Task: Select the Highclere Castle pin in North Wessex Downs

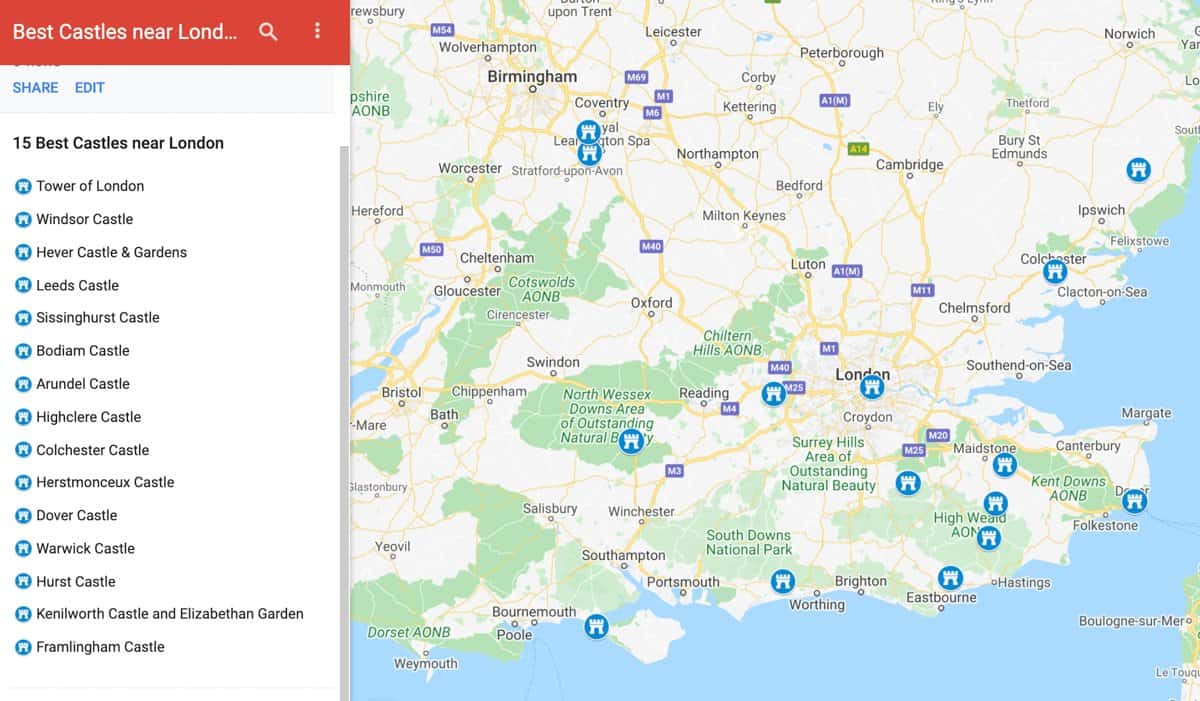Action: pyautogui.click(x=631, y=441)
